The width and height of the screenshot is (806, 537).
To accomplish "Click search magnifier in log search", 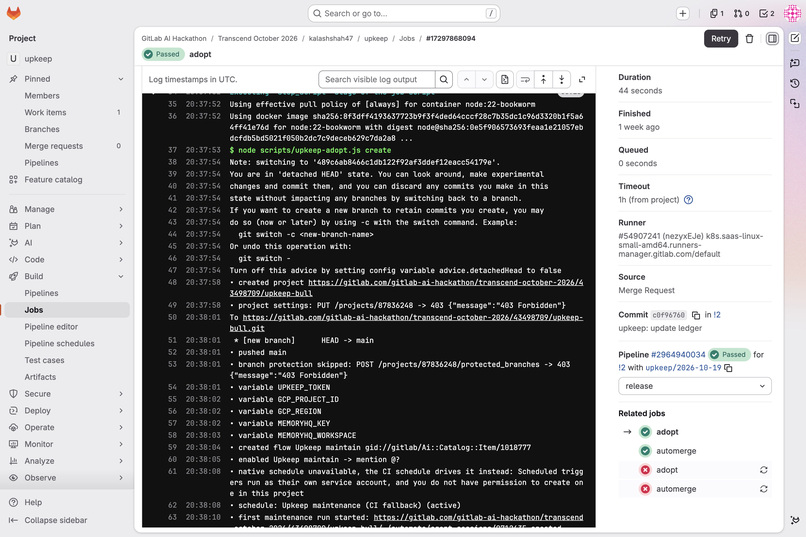I will coord(444,80).
